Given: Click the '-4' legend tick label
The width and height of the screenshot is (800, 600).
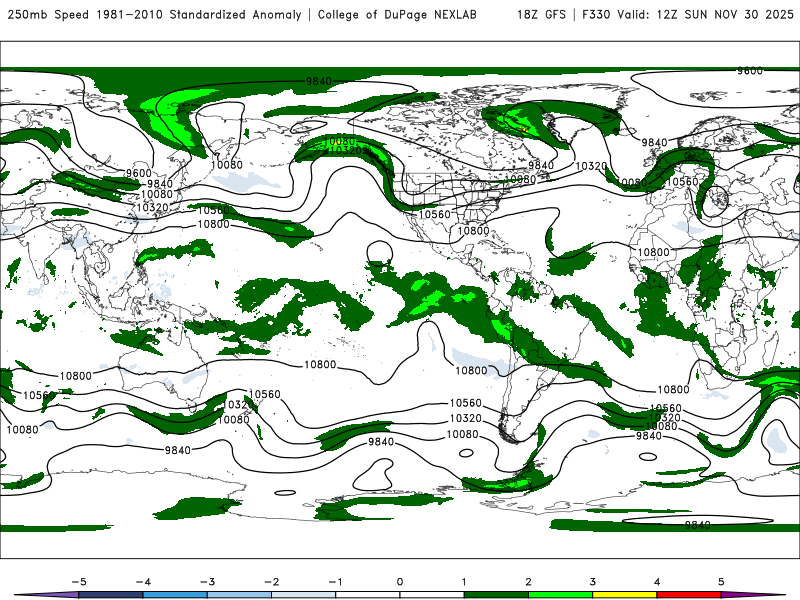Looking at the screenshot, I should point(143,582).
